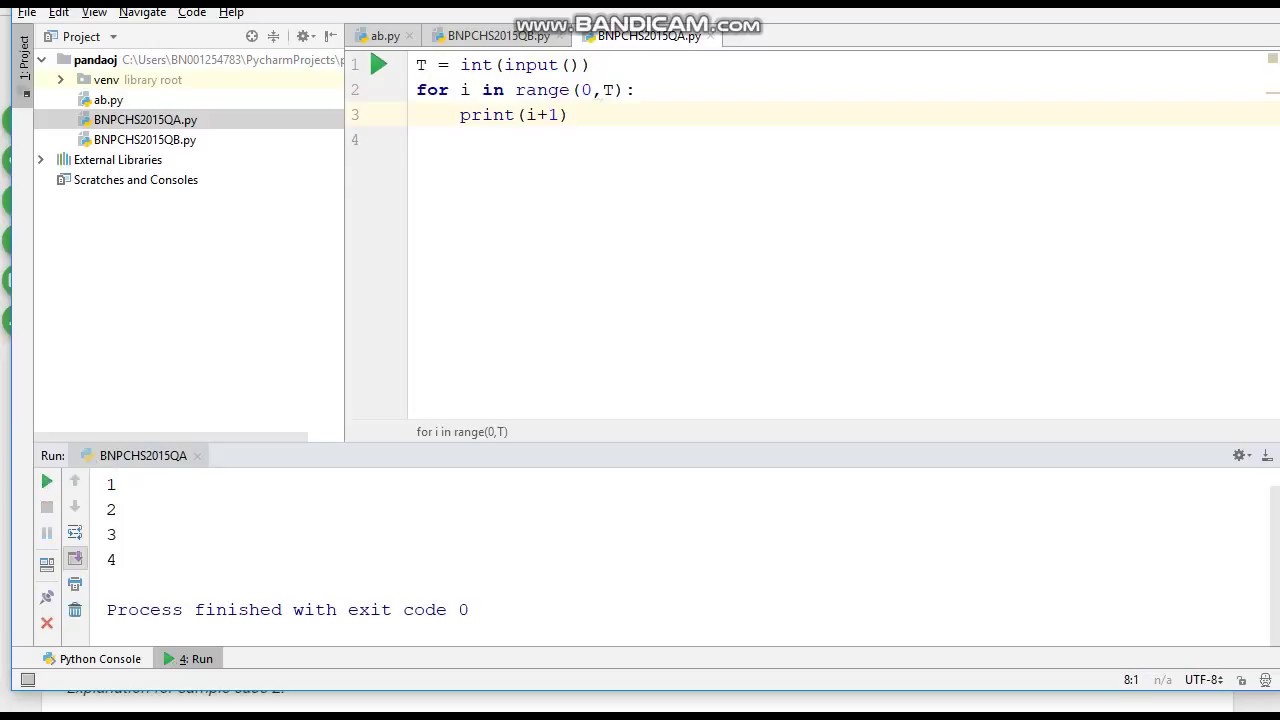
Task: Open the Run panel gear settings
Action: (1241, 455)
